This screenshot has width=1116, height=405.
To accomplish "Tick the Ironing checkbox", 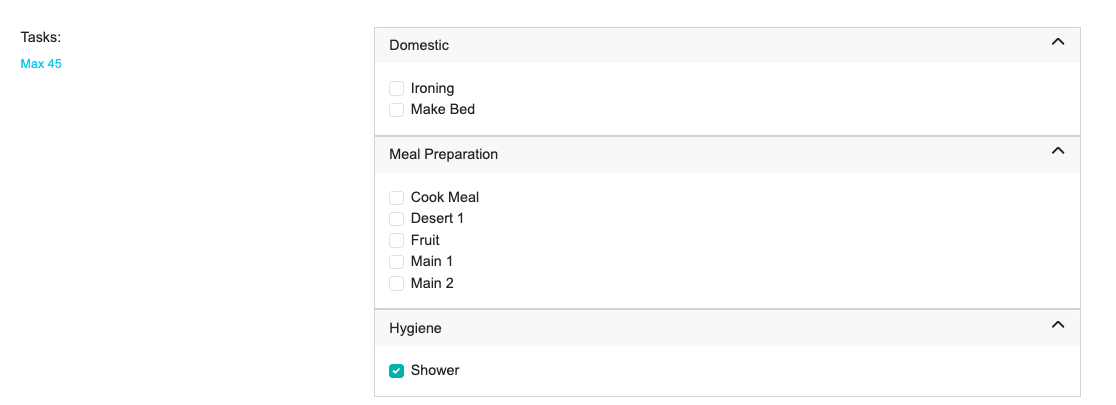I will coord(397,88).
